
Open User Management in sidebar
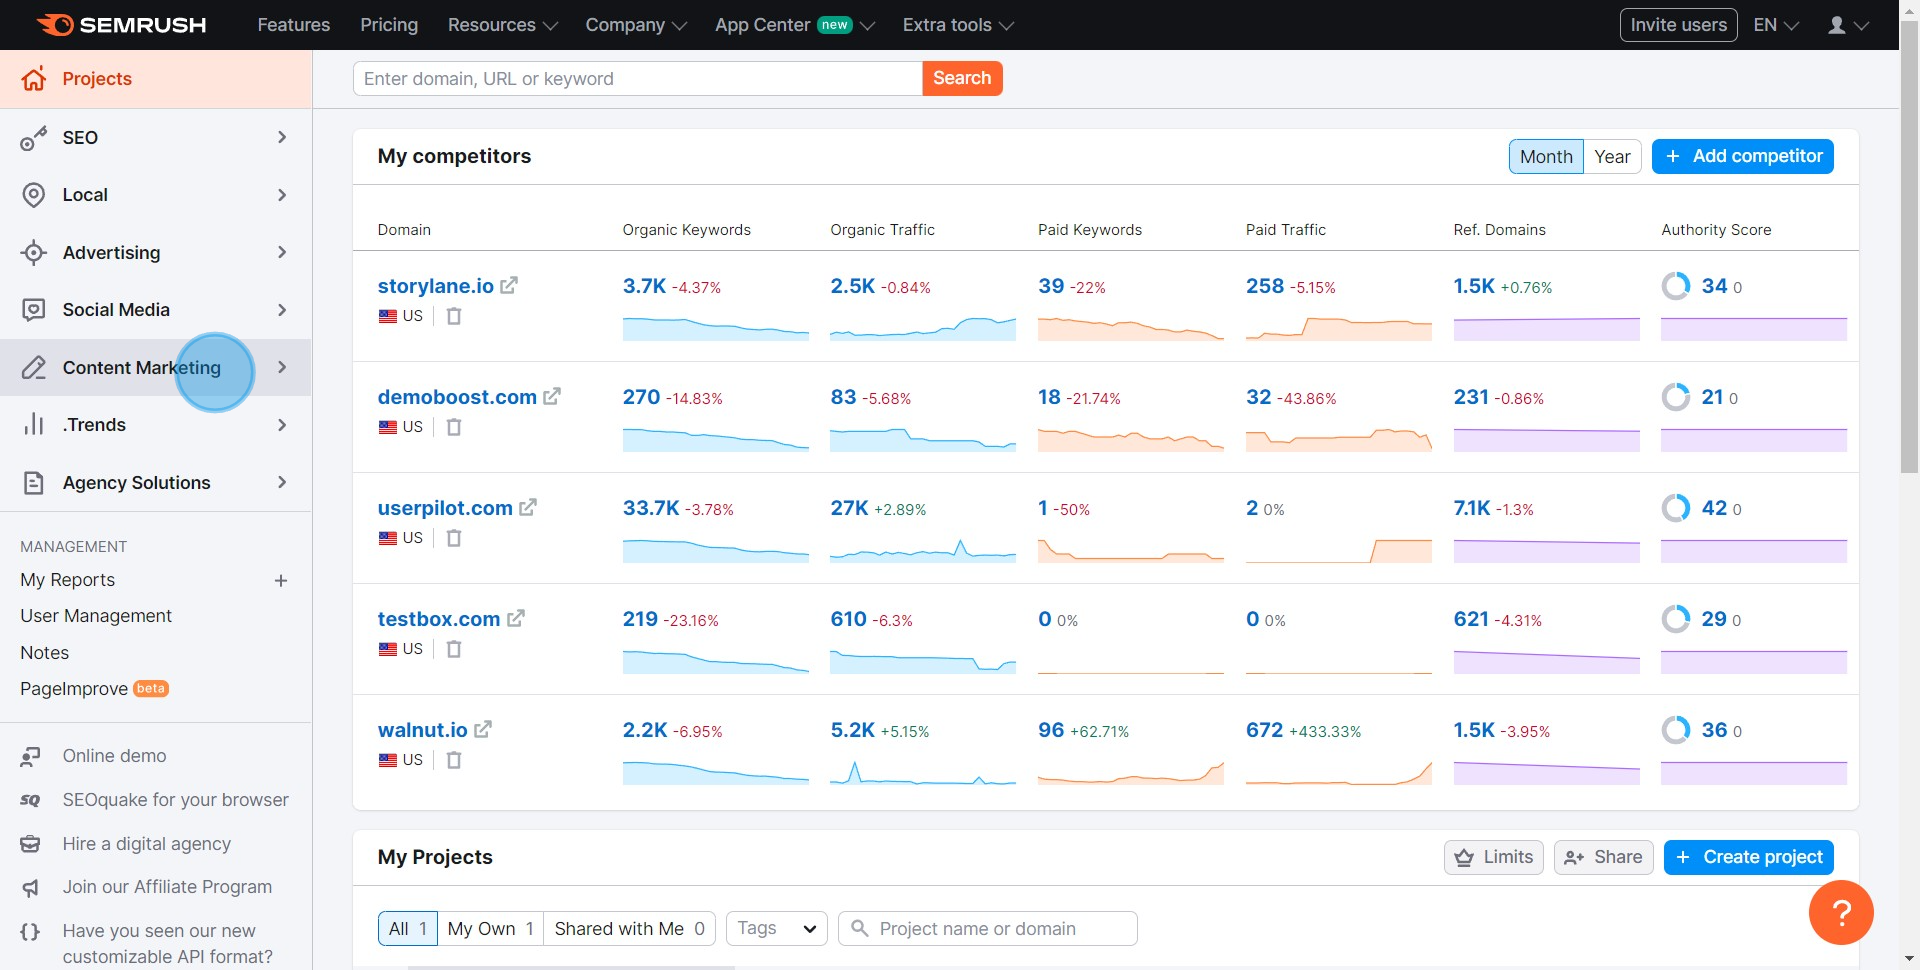point(96,616)
